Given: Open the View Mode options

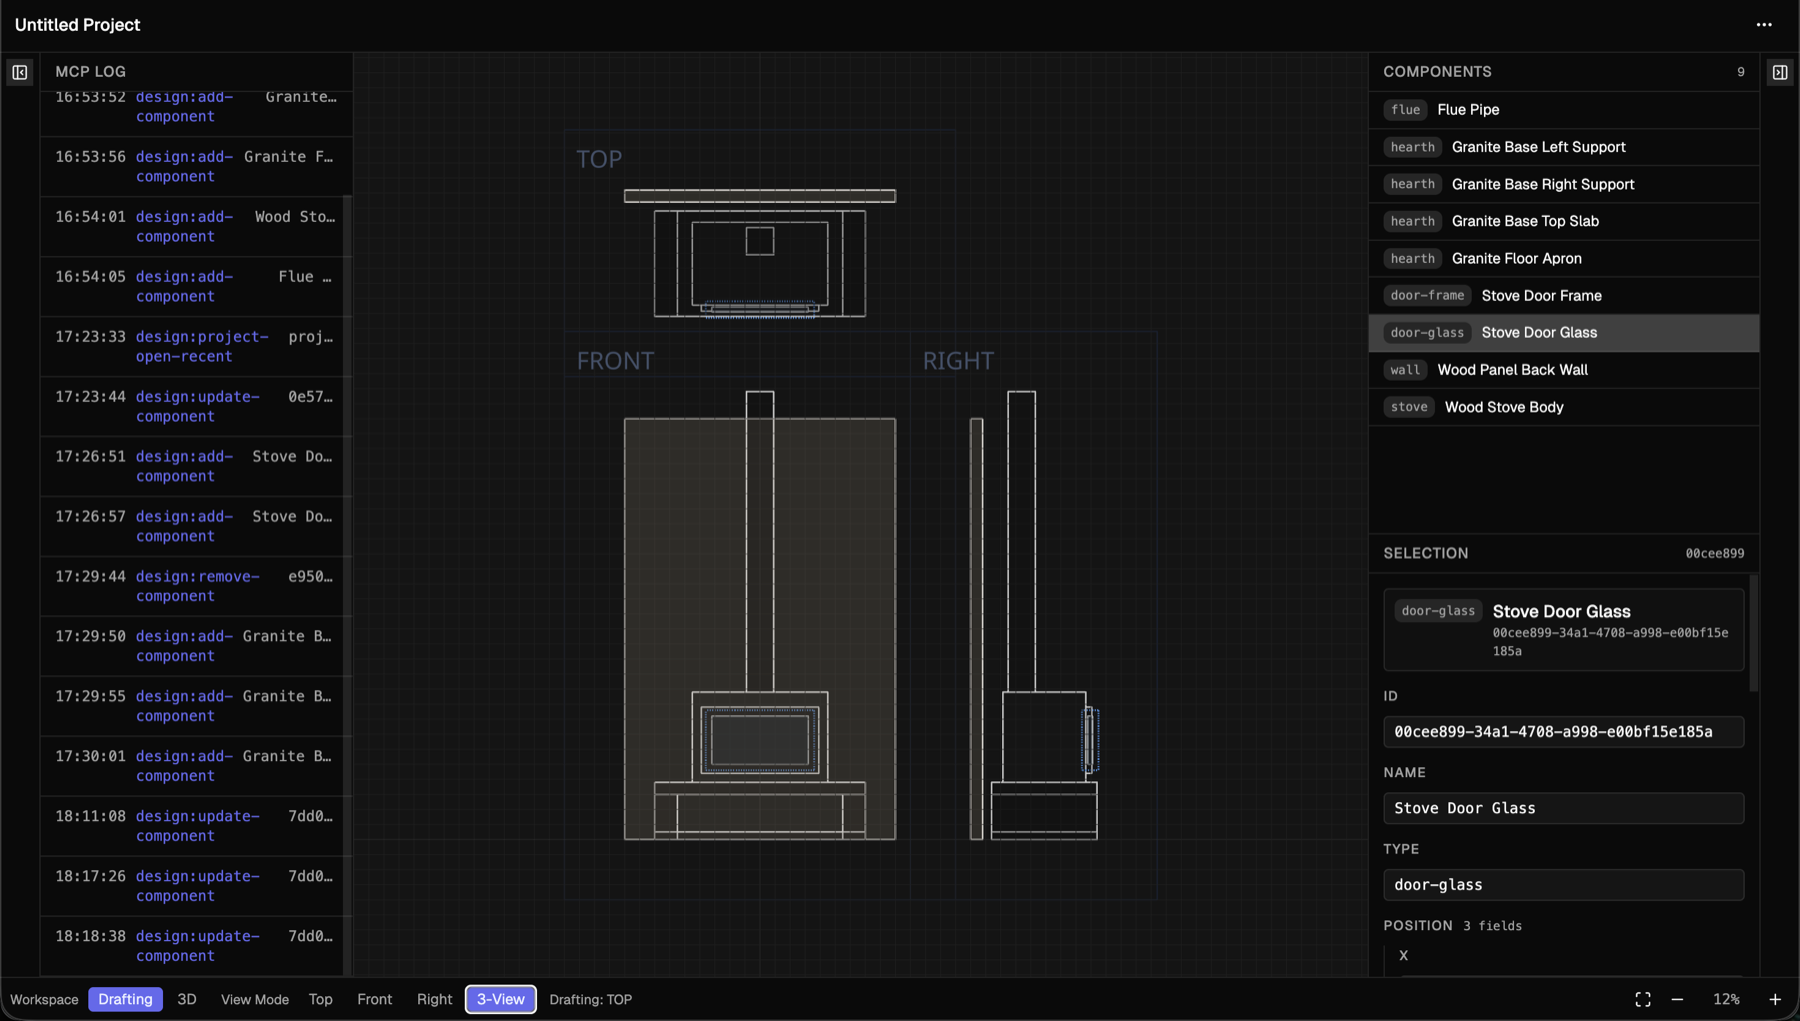Looking at the screenshot, I should click(x=255, y=999).
